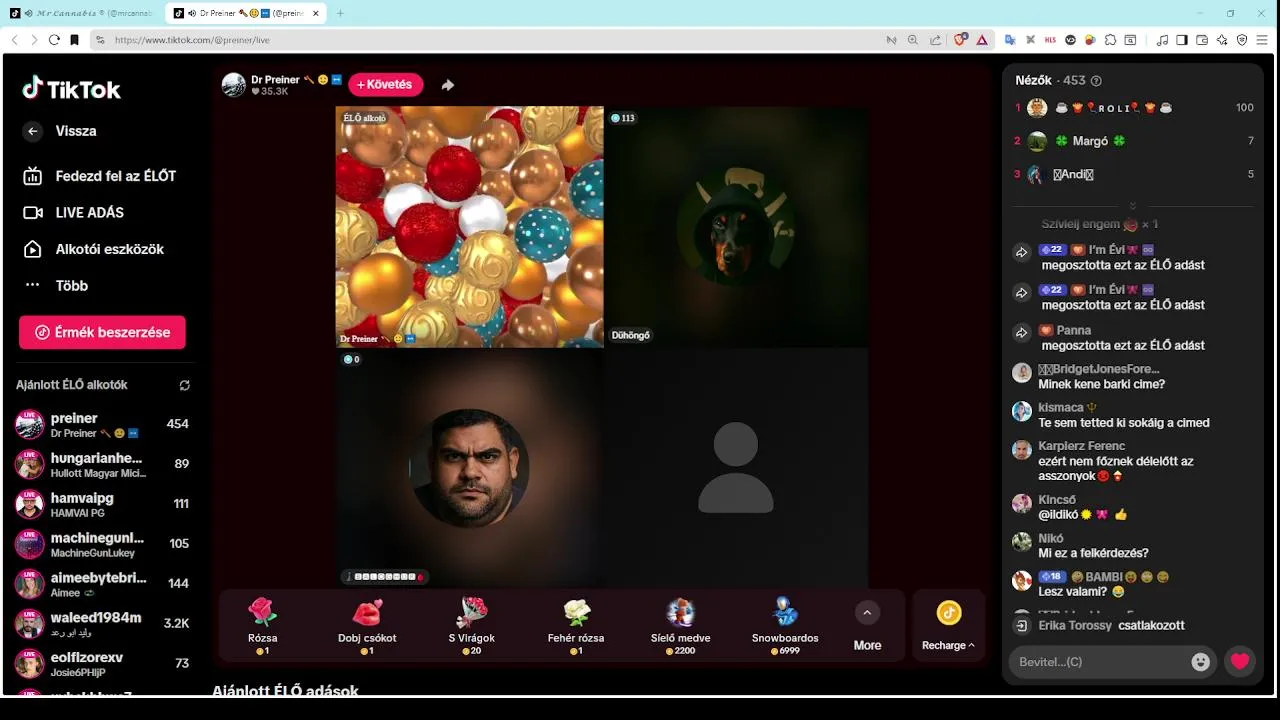Open eolflzorexv live in sidebar
The width and height of the screenshot is (1280, 720).
(x=102, y=664)
